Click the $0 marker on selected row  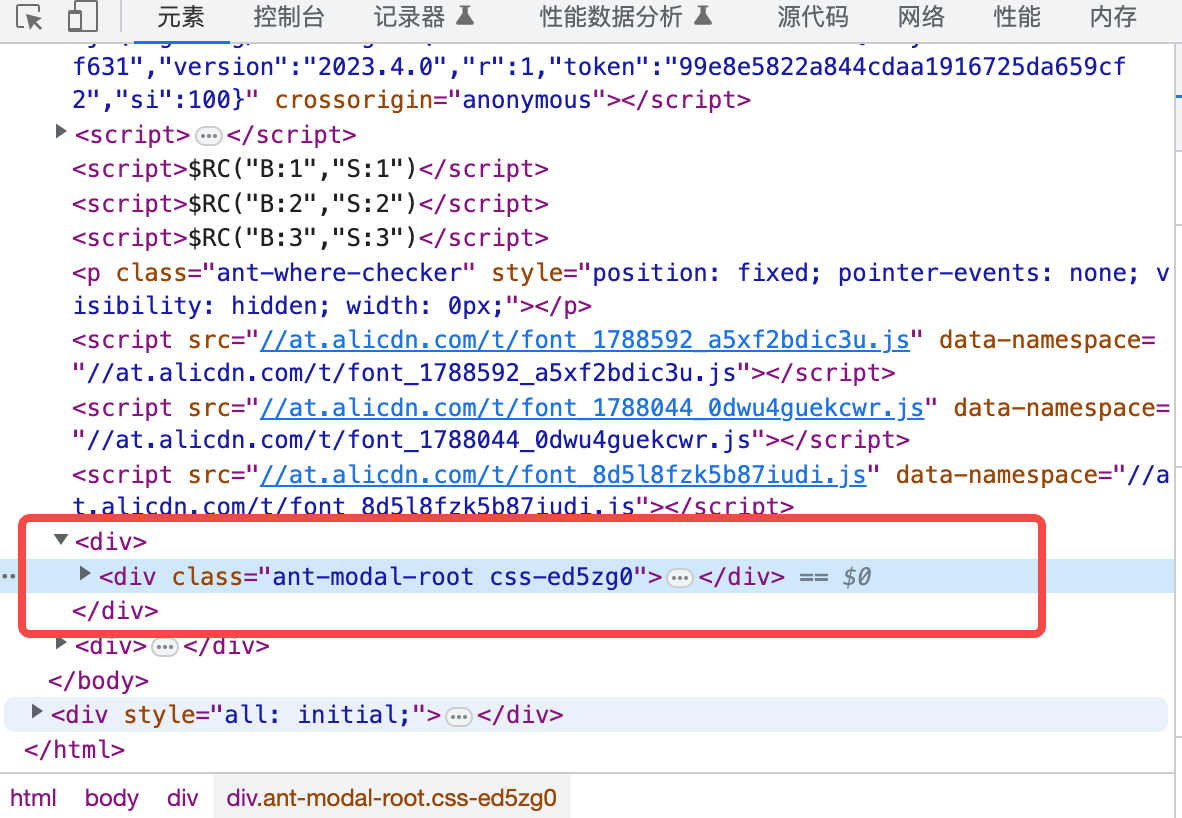click(856, 577)
